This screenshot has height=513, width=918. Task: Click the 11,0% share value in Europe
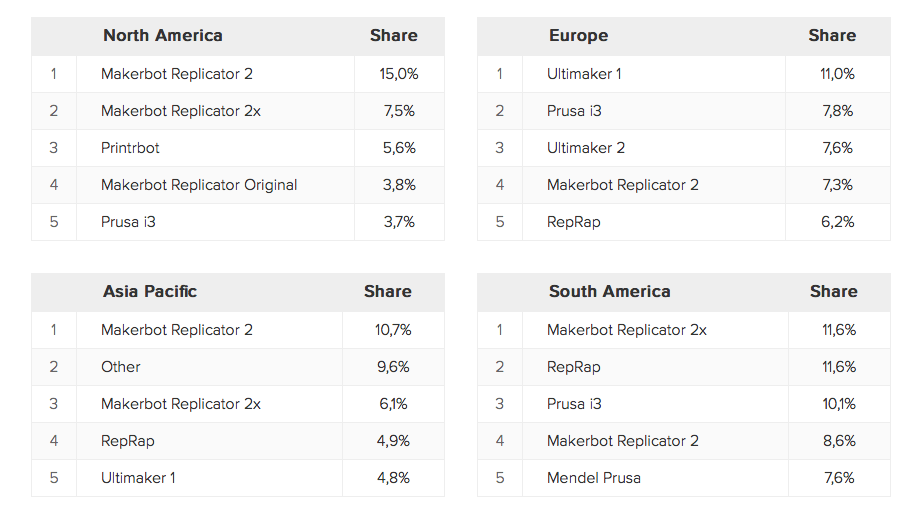pos(837,74)
